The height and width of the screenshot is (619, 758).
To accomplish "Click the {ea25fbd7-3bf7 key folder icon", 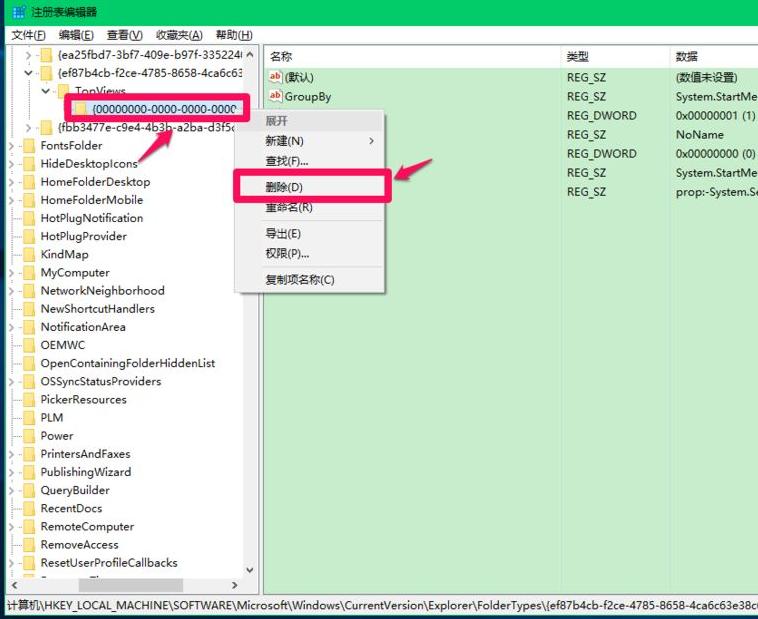I will (x=46, y=55).
